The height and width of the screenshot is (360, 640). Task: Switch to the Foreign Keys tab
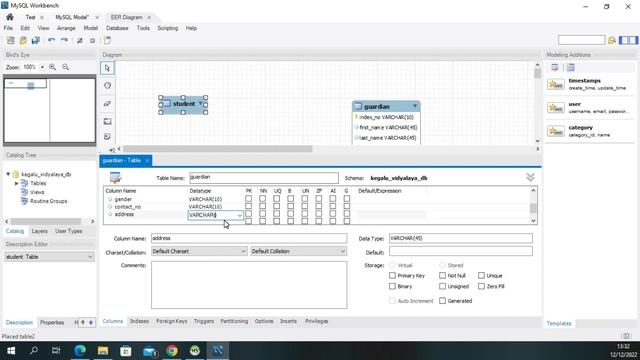(x=171, y=321)
